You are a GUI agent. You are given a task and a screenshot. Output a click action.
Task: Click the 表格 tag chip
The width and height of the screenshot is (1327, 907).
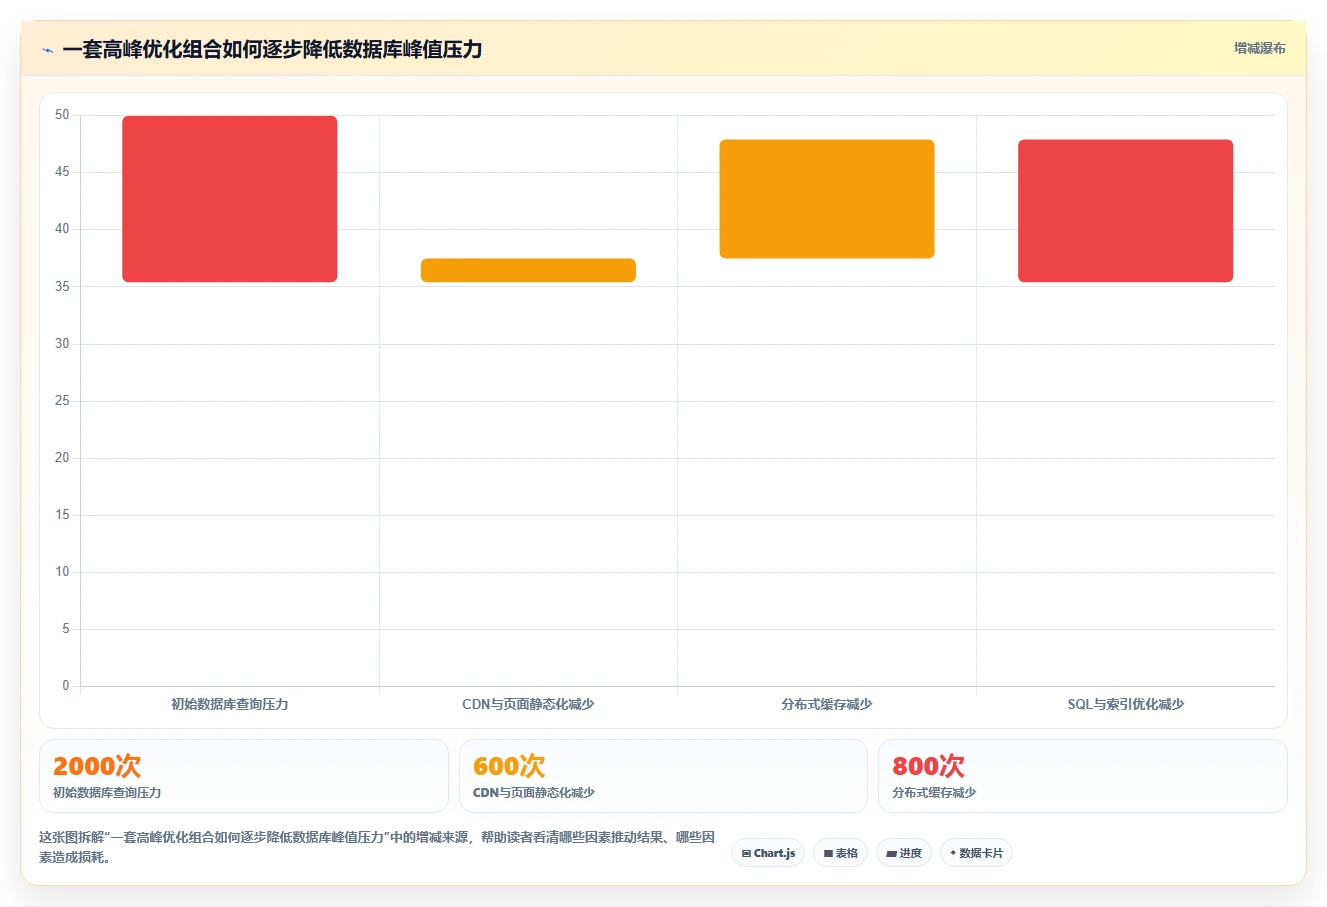(x=840, y=853)
